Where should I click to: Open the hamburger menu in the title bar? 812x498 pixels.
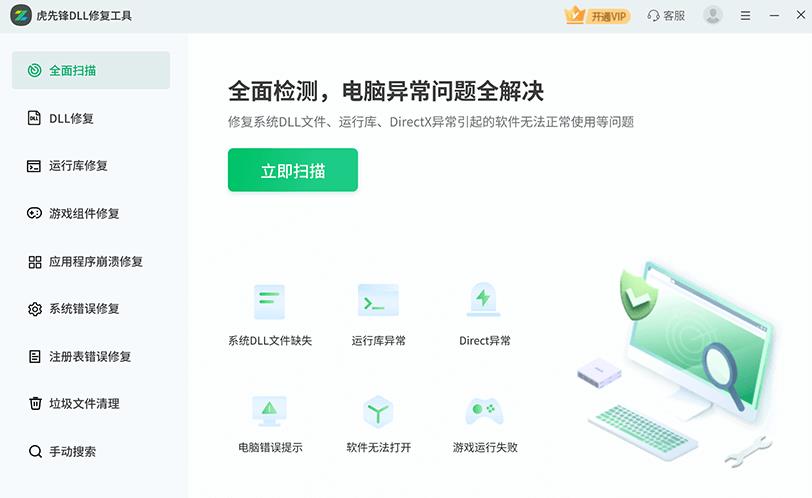pyautogui.click(x=745, y=16)
